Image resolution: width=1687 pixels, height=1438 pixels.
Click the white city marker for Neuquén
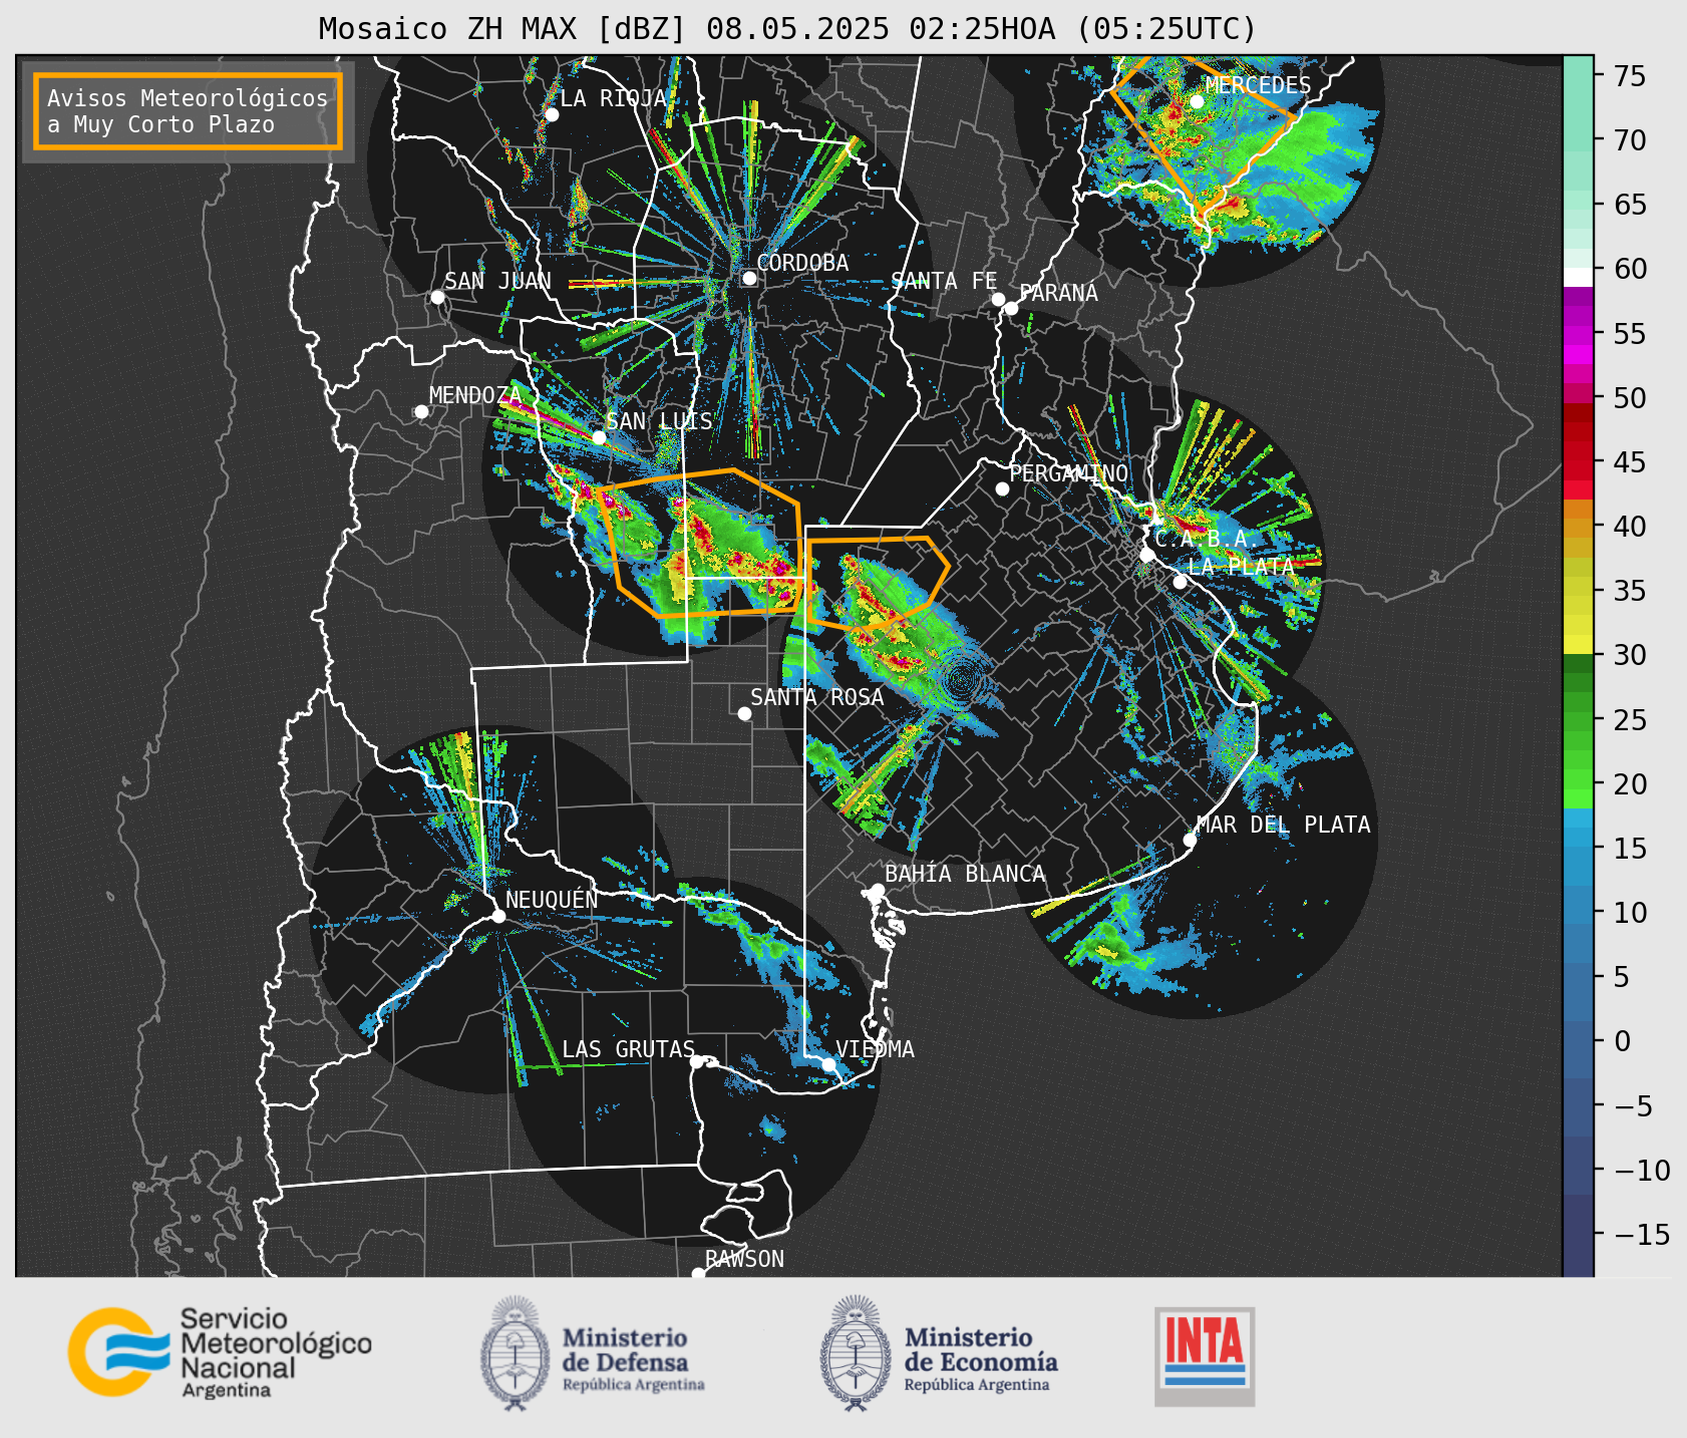[x=498, y=916]
